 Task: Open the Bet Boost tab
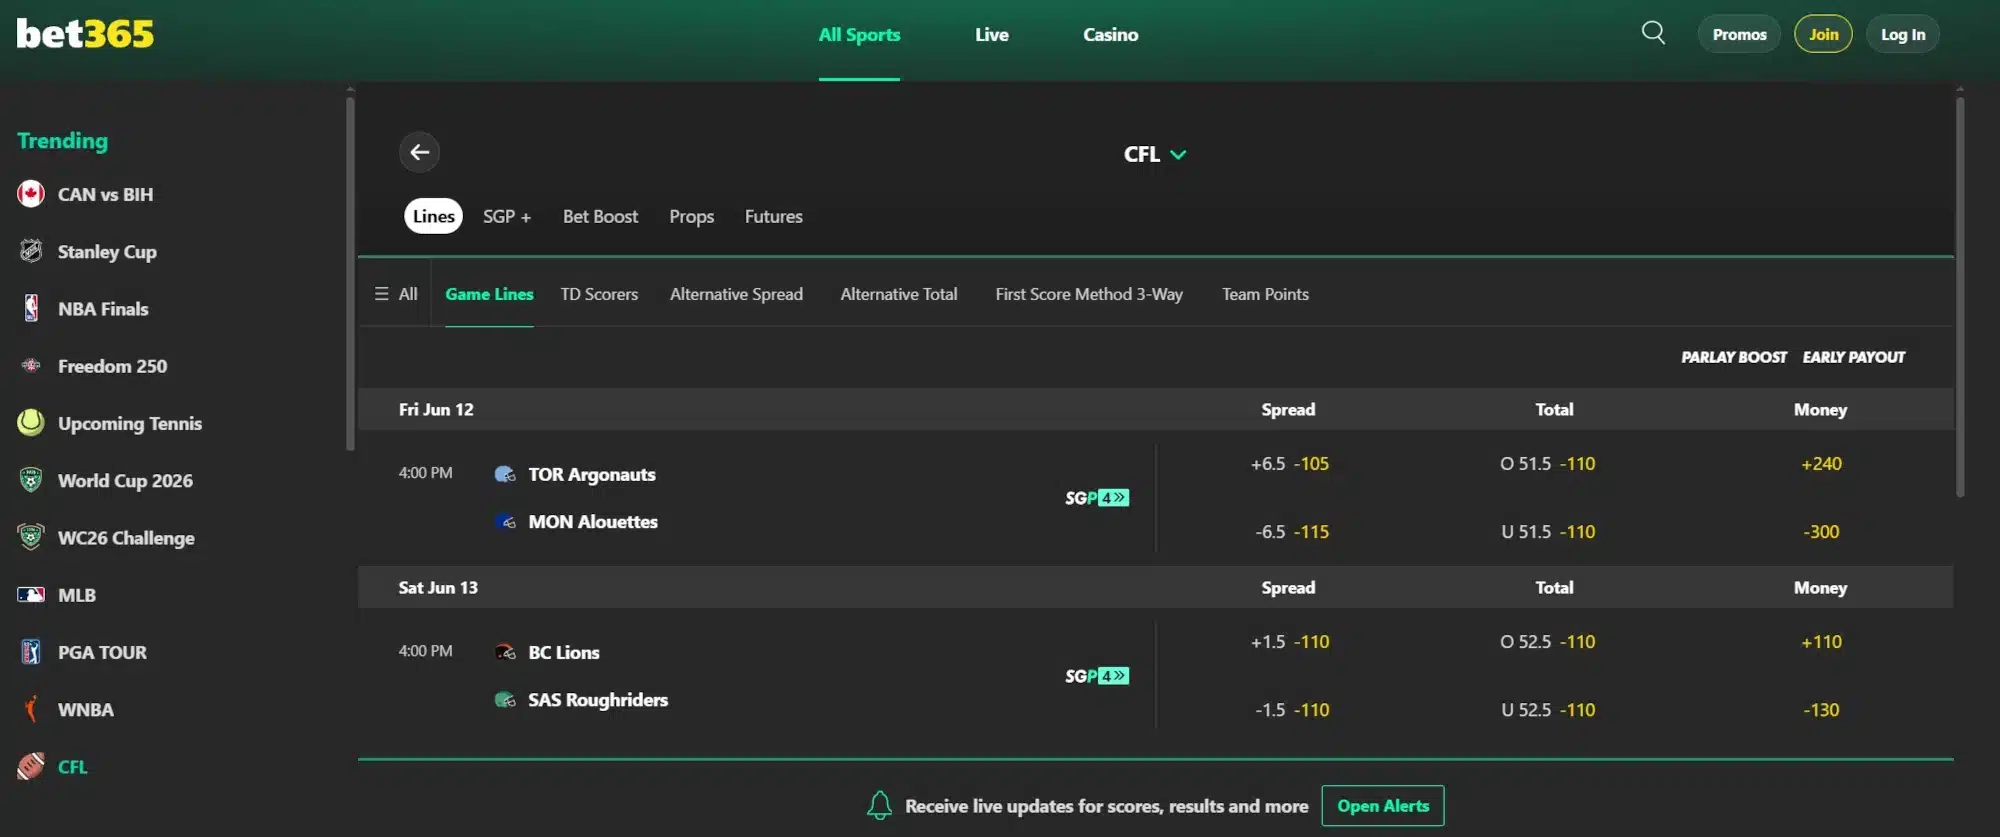[x=600, y=216]
